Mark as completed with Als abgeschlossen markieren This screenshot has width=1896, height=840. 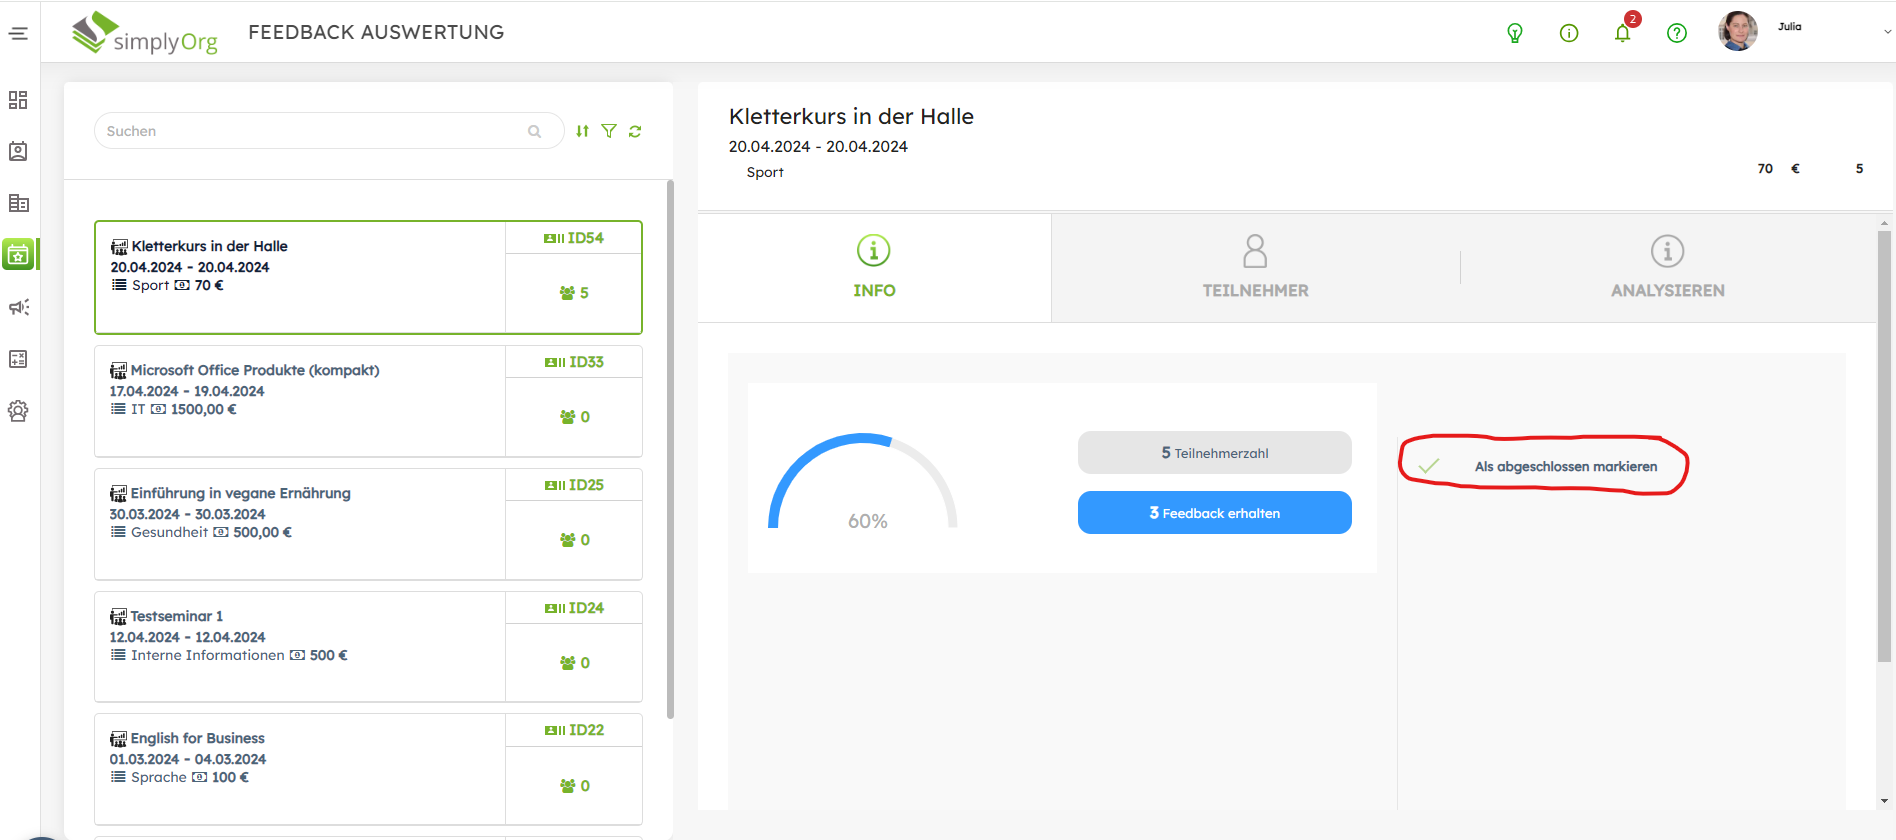tap(1564, 467)
